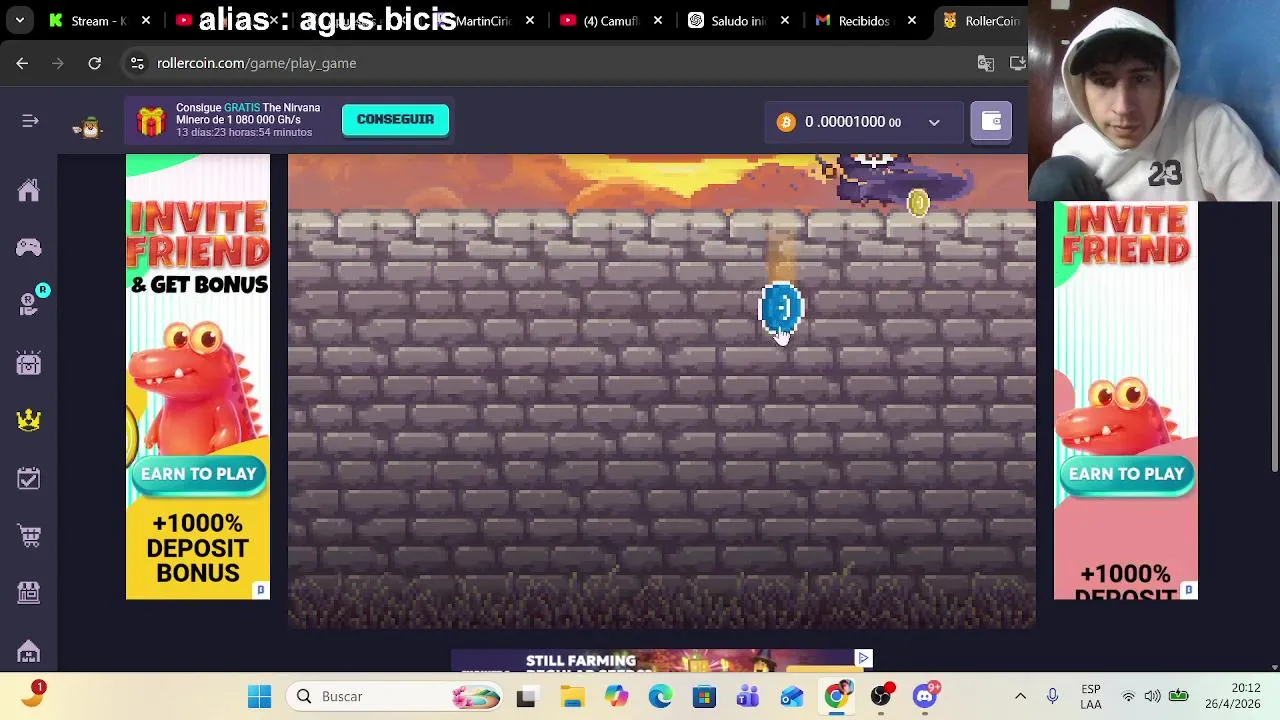Expand the bitcoin balance dropdown
This screenshot has width=1280, height=720.
click(x=934, y=122)
